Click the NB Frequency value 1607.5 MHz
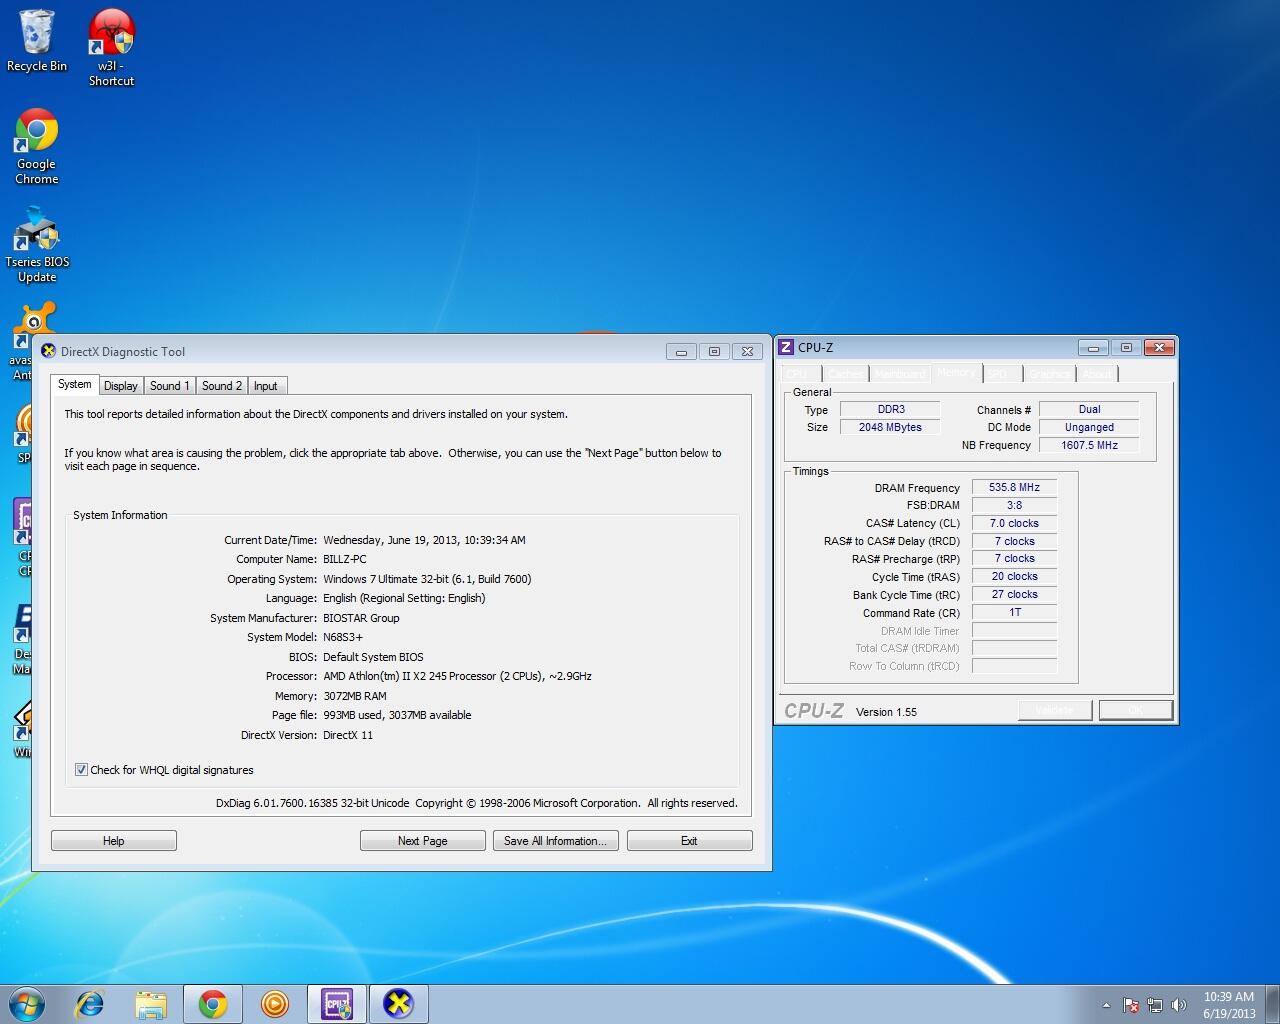 1089,446
